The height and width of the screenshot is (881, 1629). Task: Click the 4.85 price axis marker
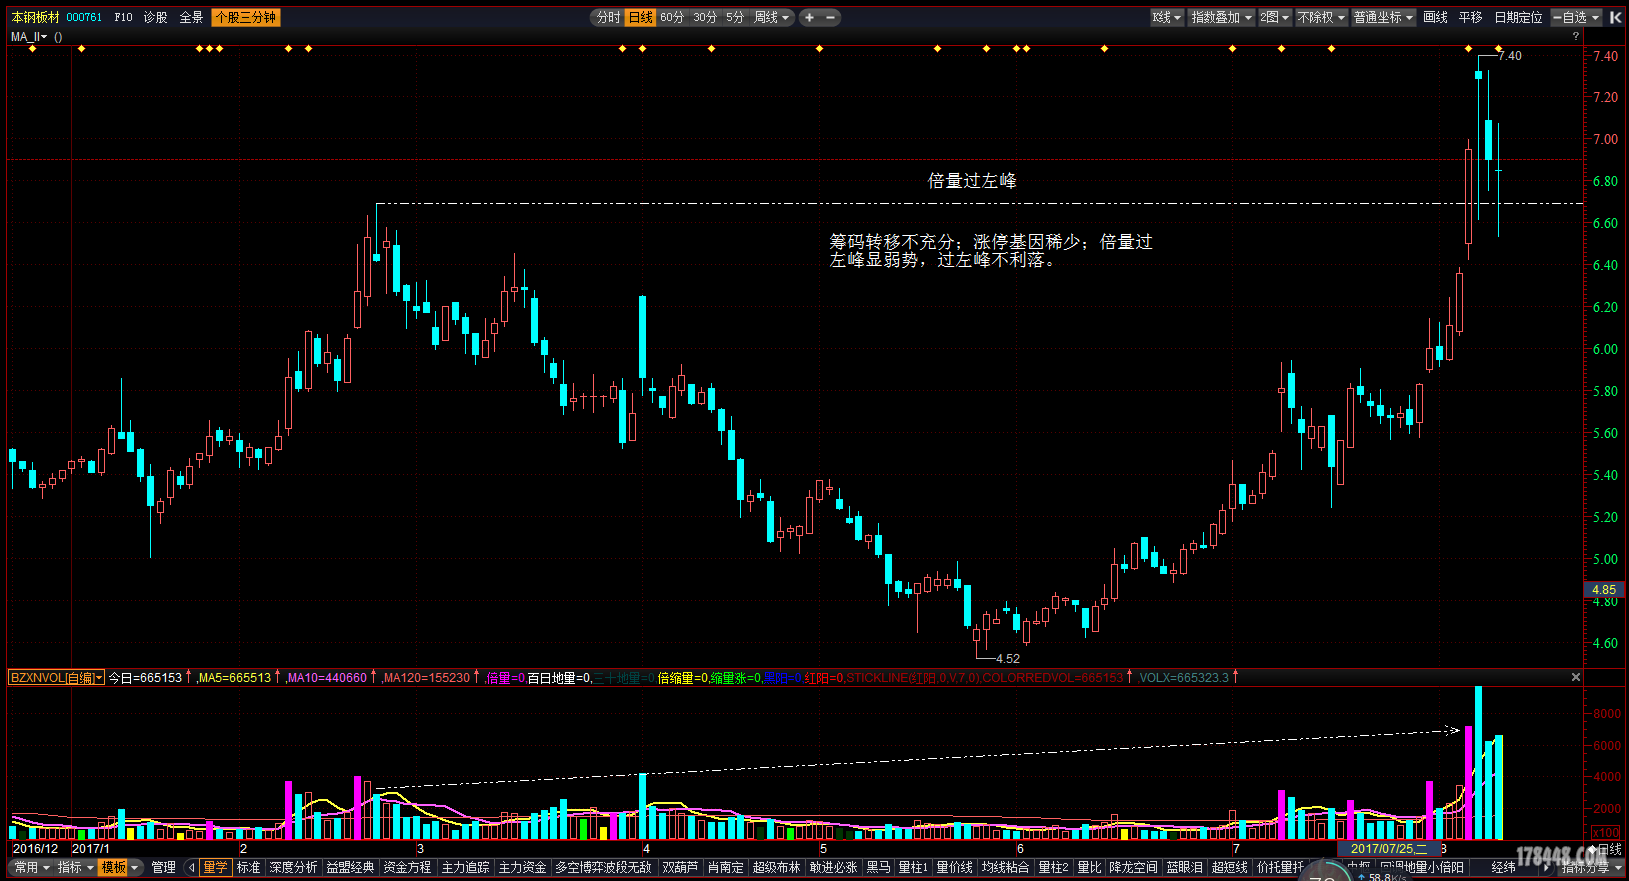pyautogui.click(x=1604, y=590)
